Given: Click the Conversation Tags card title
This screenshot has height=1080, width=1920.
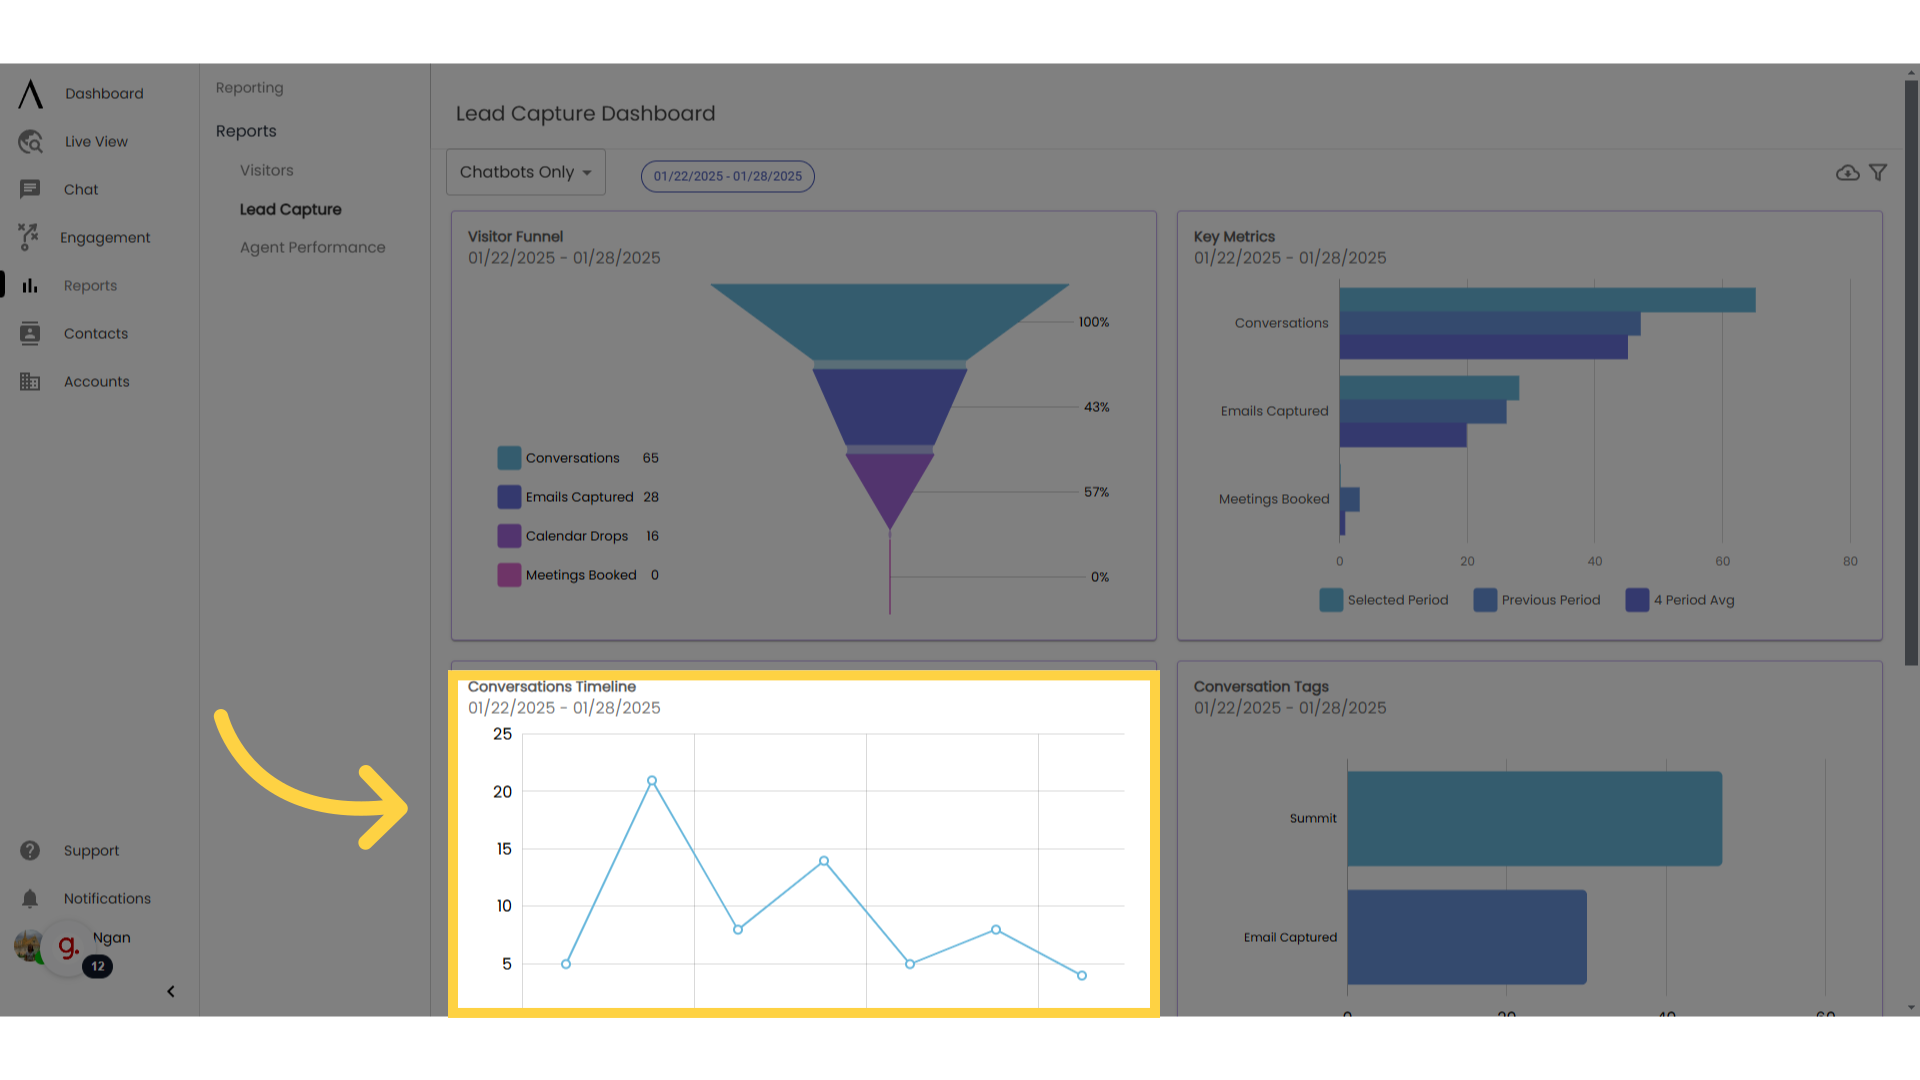Looking at the screenshot, I should point(1261,687).
